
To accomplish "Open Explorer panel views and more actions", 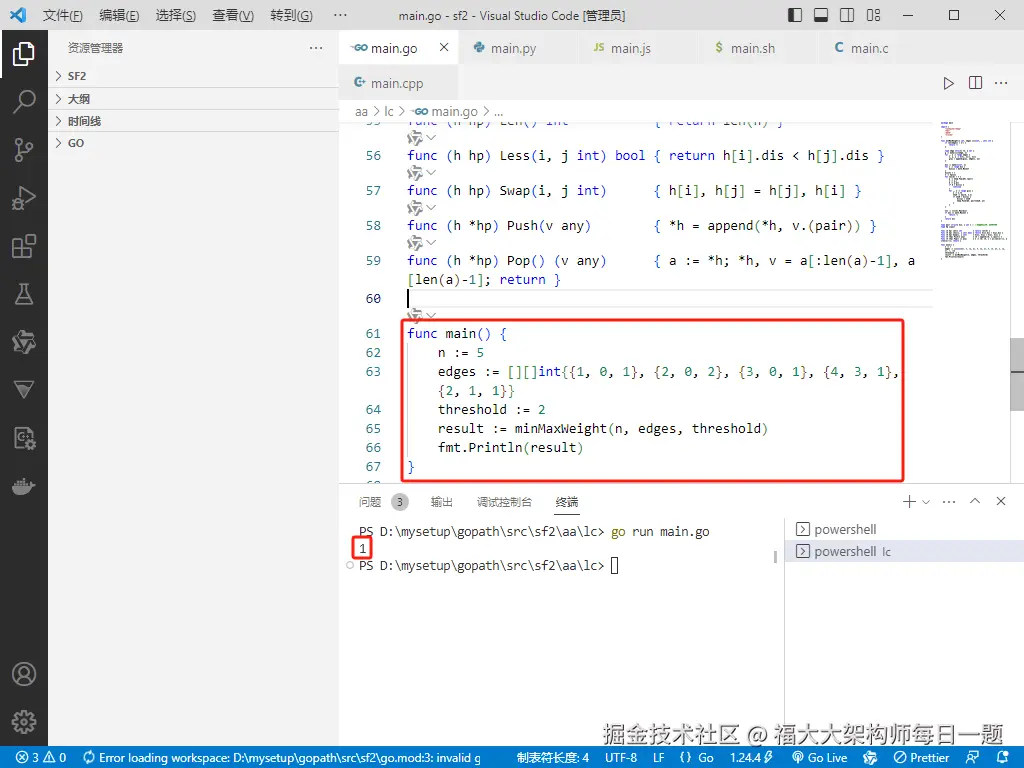I will (x=316, y=48).
